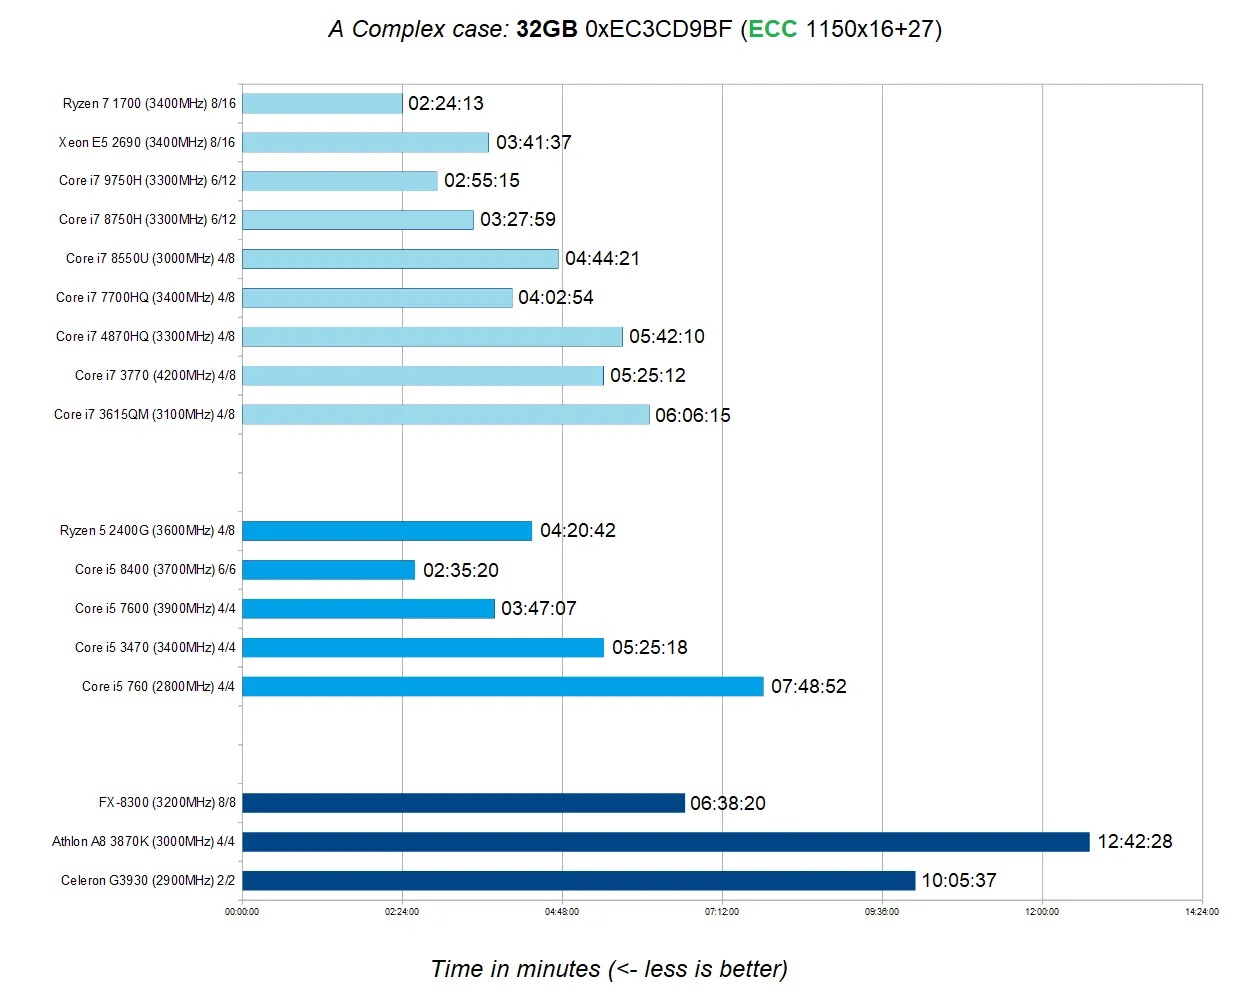This screenshot has width=1250, height=1000.
Task: Click the Core i7 3770 bar
Action: coord(423,376)
